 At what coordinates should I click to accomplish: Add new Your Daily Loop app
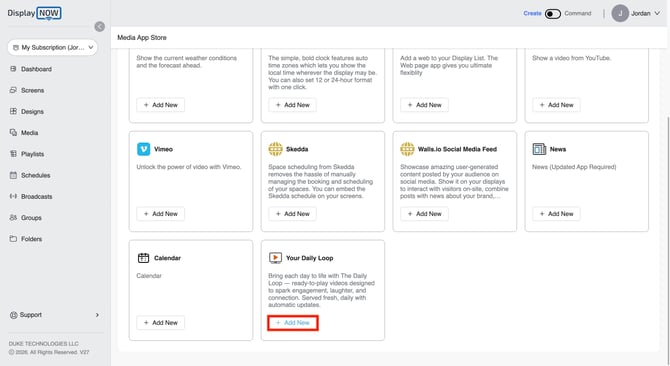[293, 323]
